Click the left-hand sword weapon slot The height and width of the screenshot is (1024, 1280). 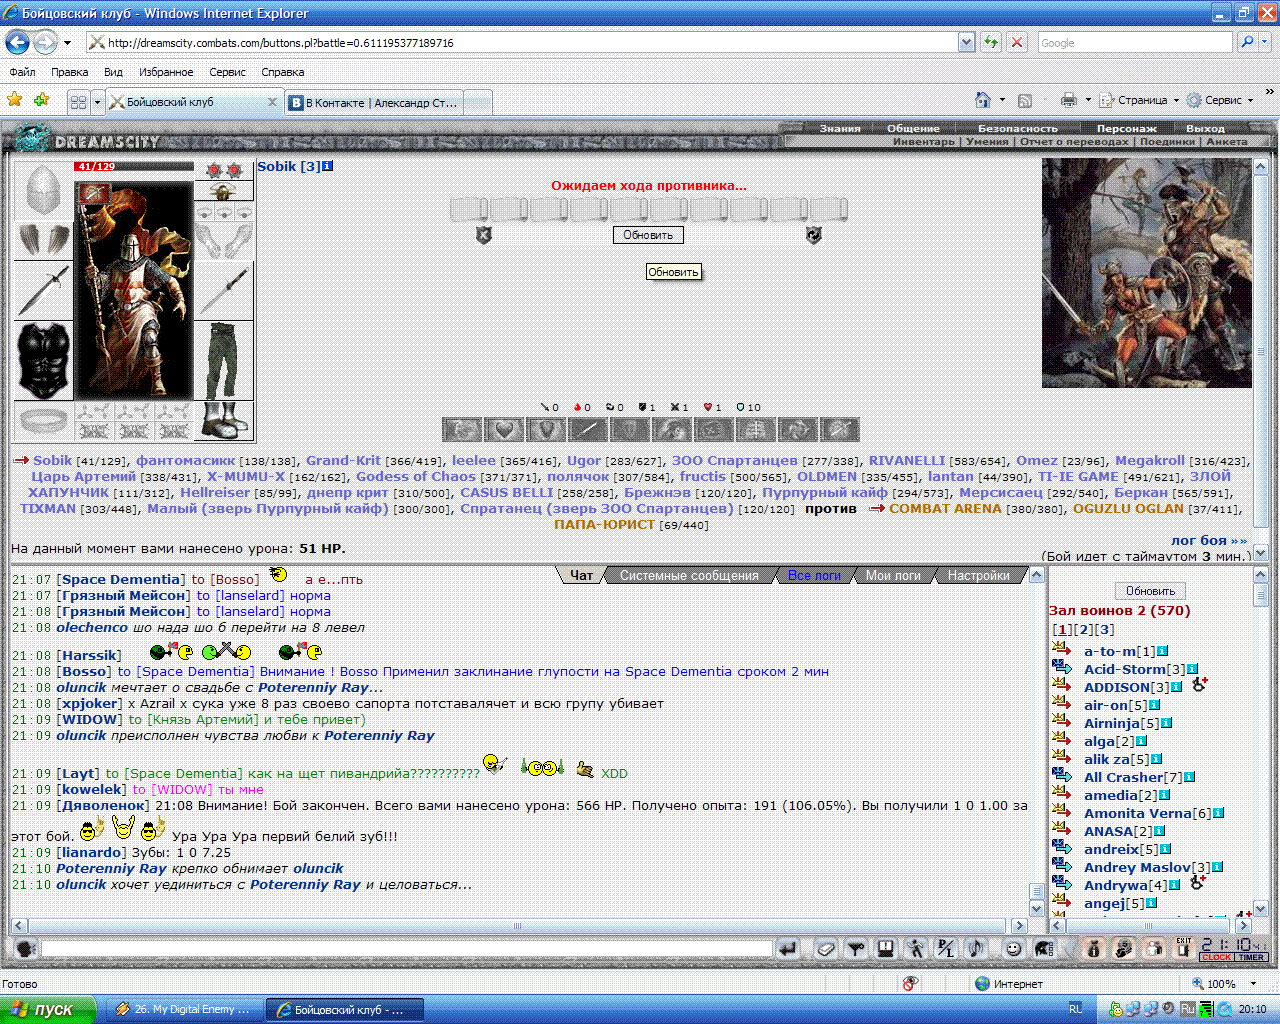click(x=44, y=290)
